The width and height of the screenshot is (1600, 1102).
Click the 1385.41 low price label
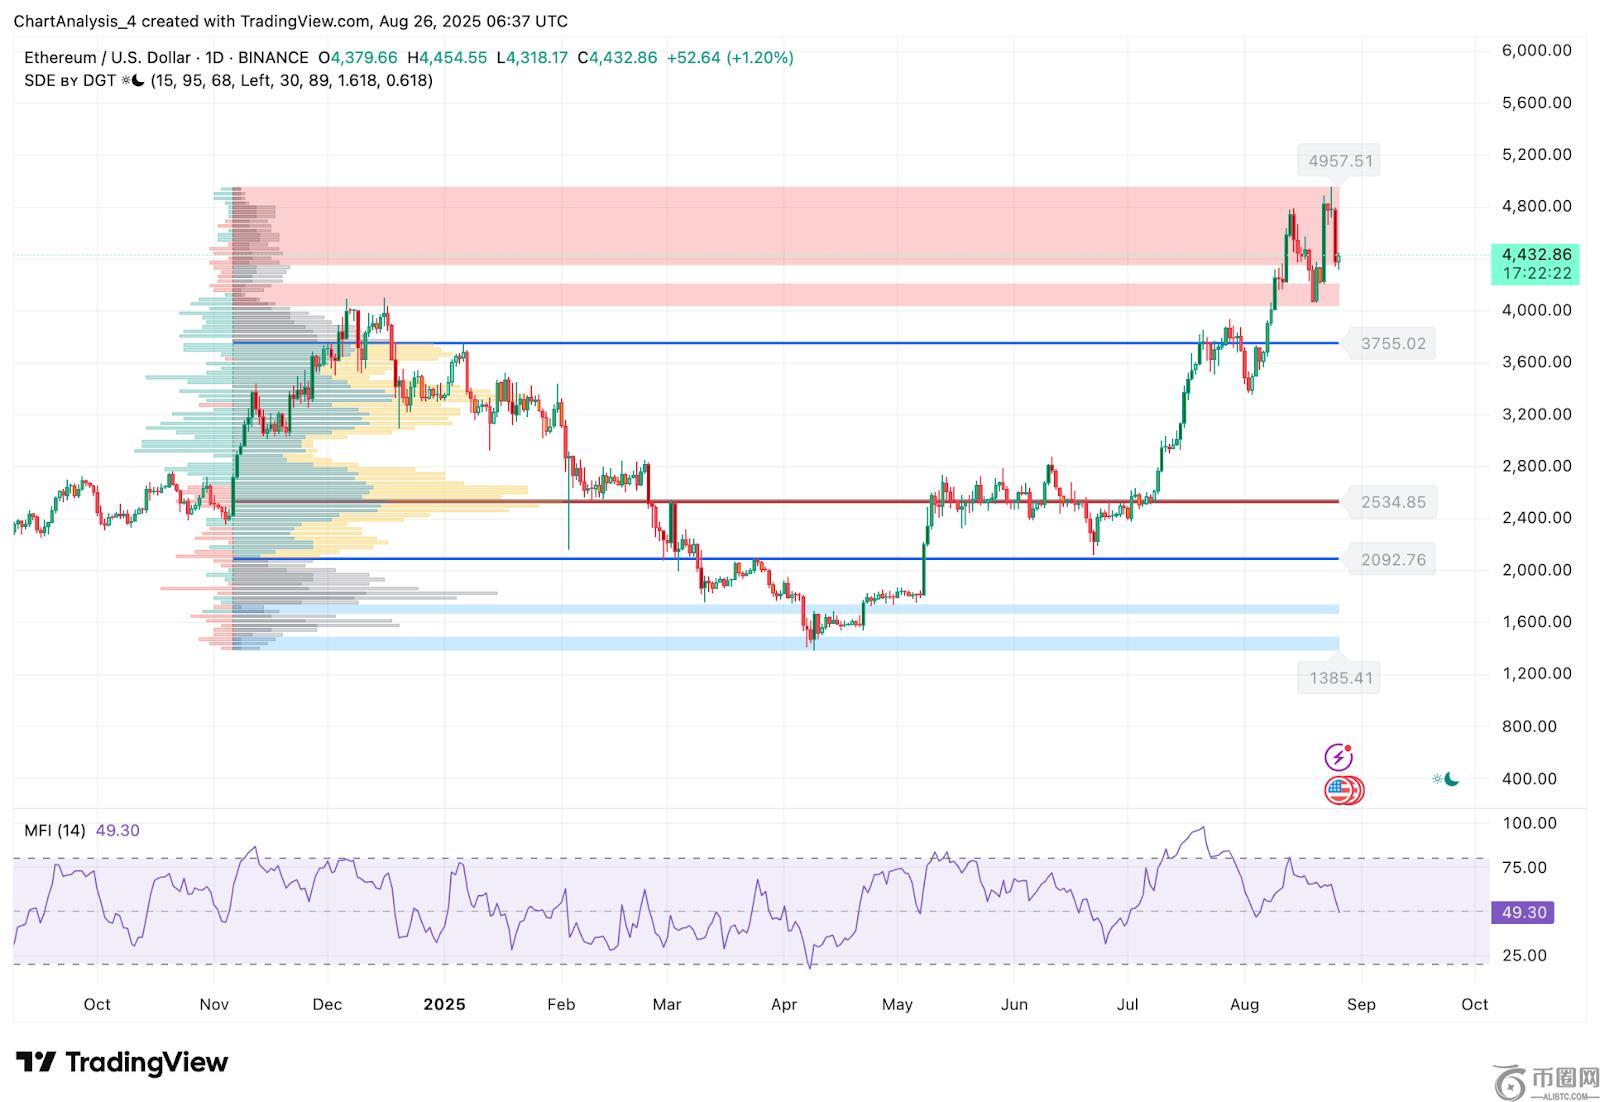tap(1340, 678)
